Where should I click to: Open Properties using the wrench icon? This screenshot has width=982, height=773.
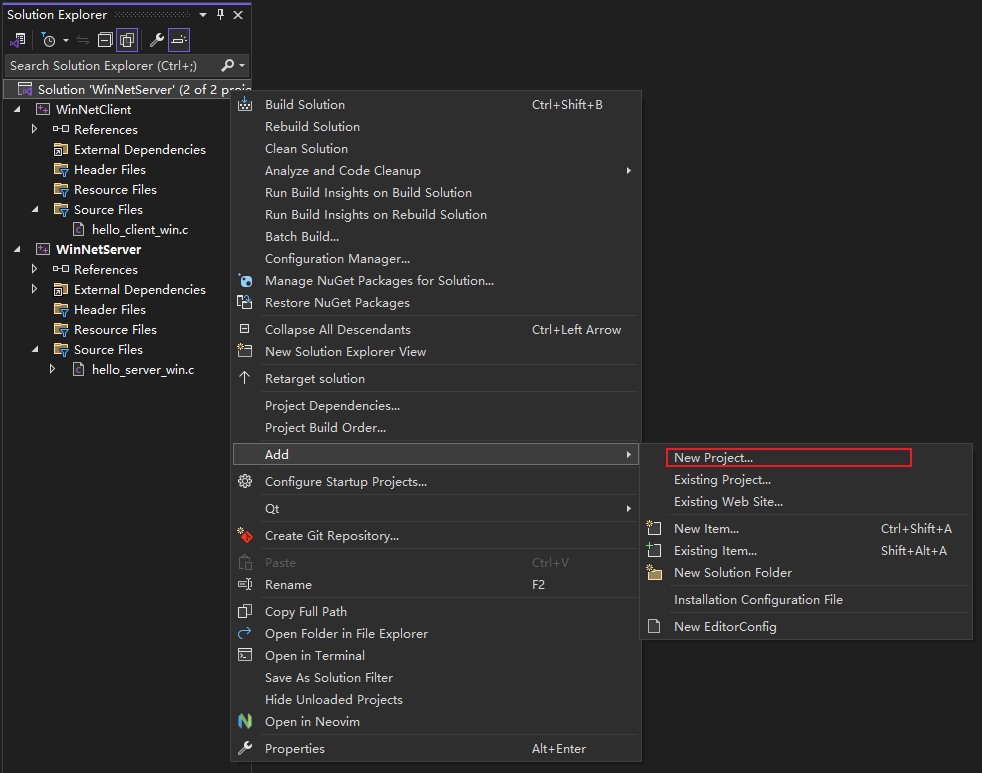click(156, 40)
